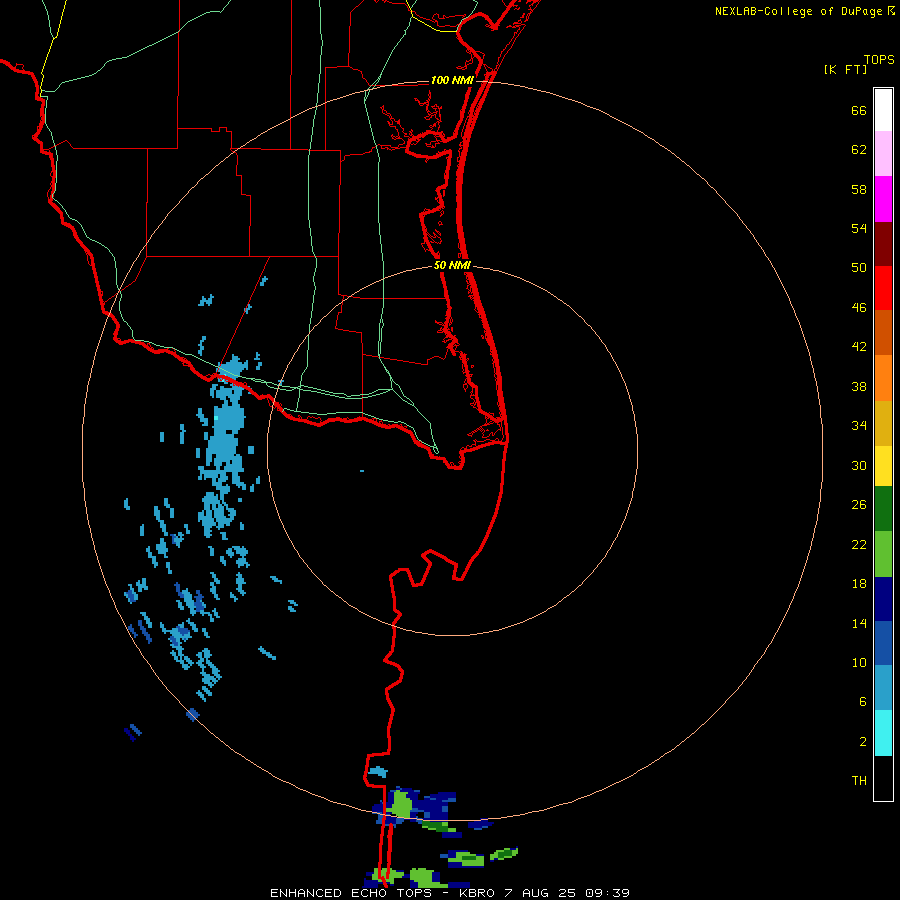Click the bright red swatch near 50
The image size is (900, 900).
click(883, 288)
